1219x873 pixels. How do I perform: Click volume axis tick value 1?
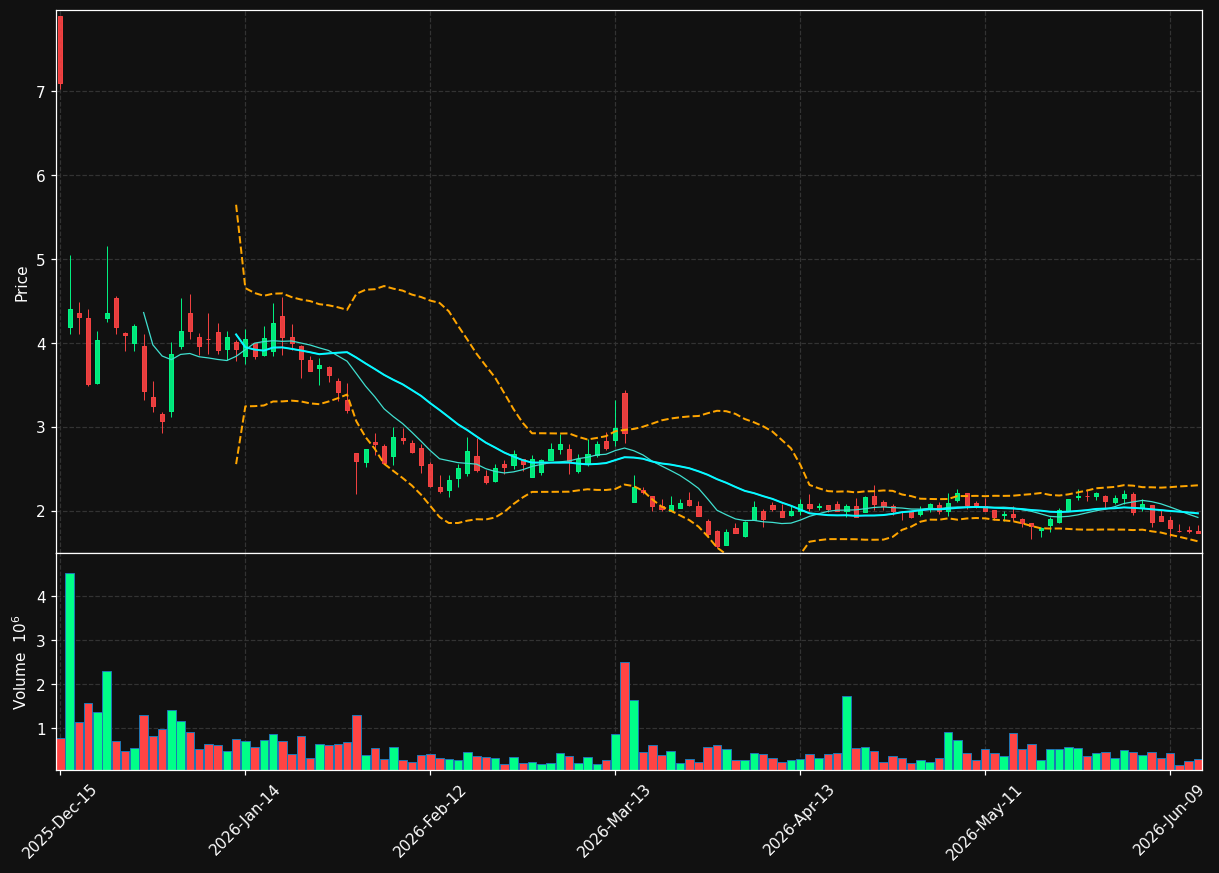40,729
